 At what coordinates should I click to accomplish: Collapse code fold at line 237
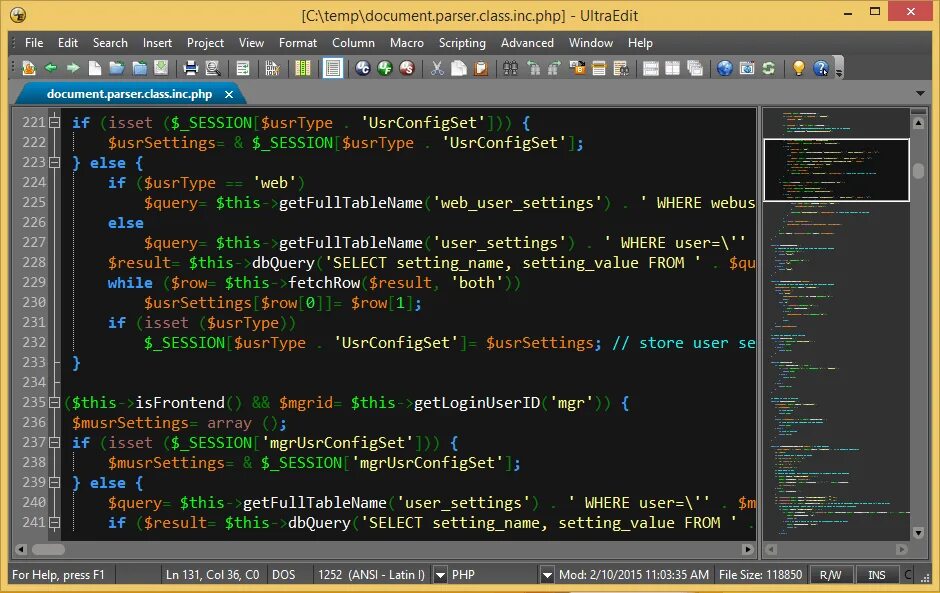(x=55, y=443)
